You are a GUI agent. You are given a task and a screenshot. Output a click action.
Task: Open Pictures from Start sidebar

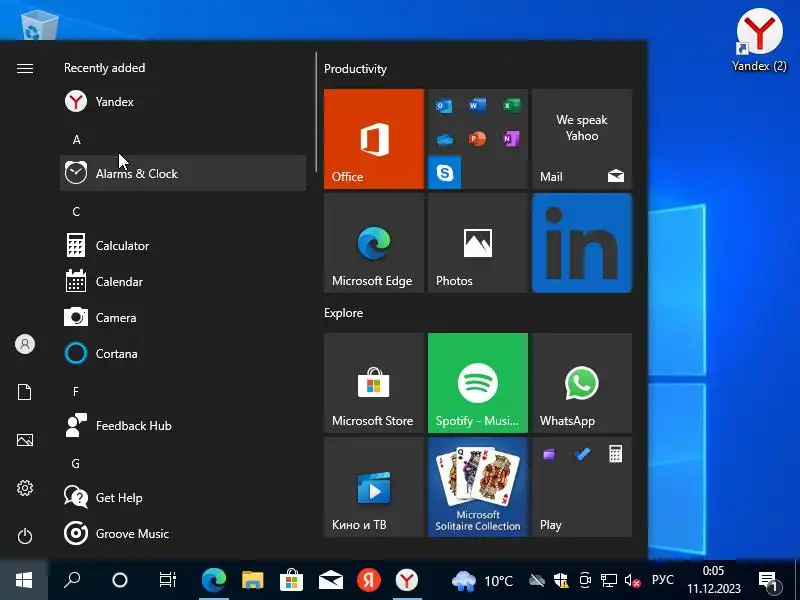tap(25, 440)
